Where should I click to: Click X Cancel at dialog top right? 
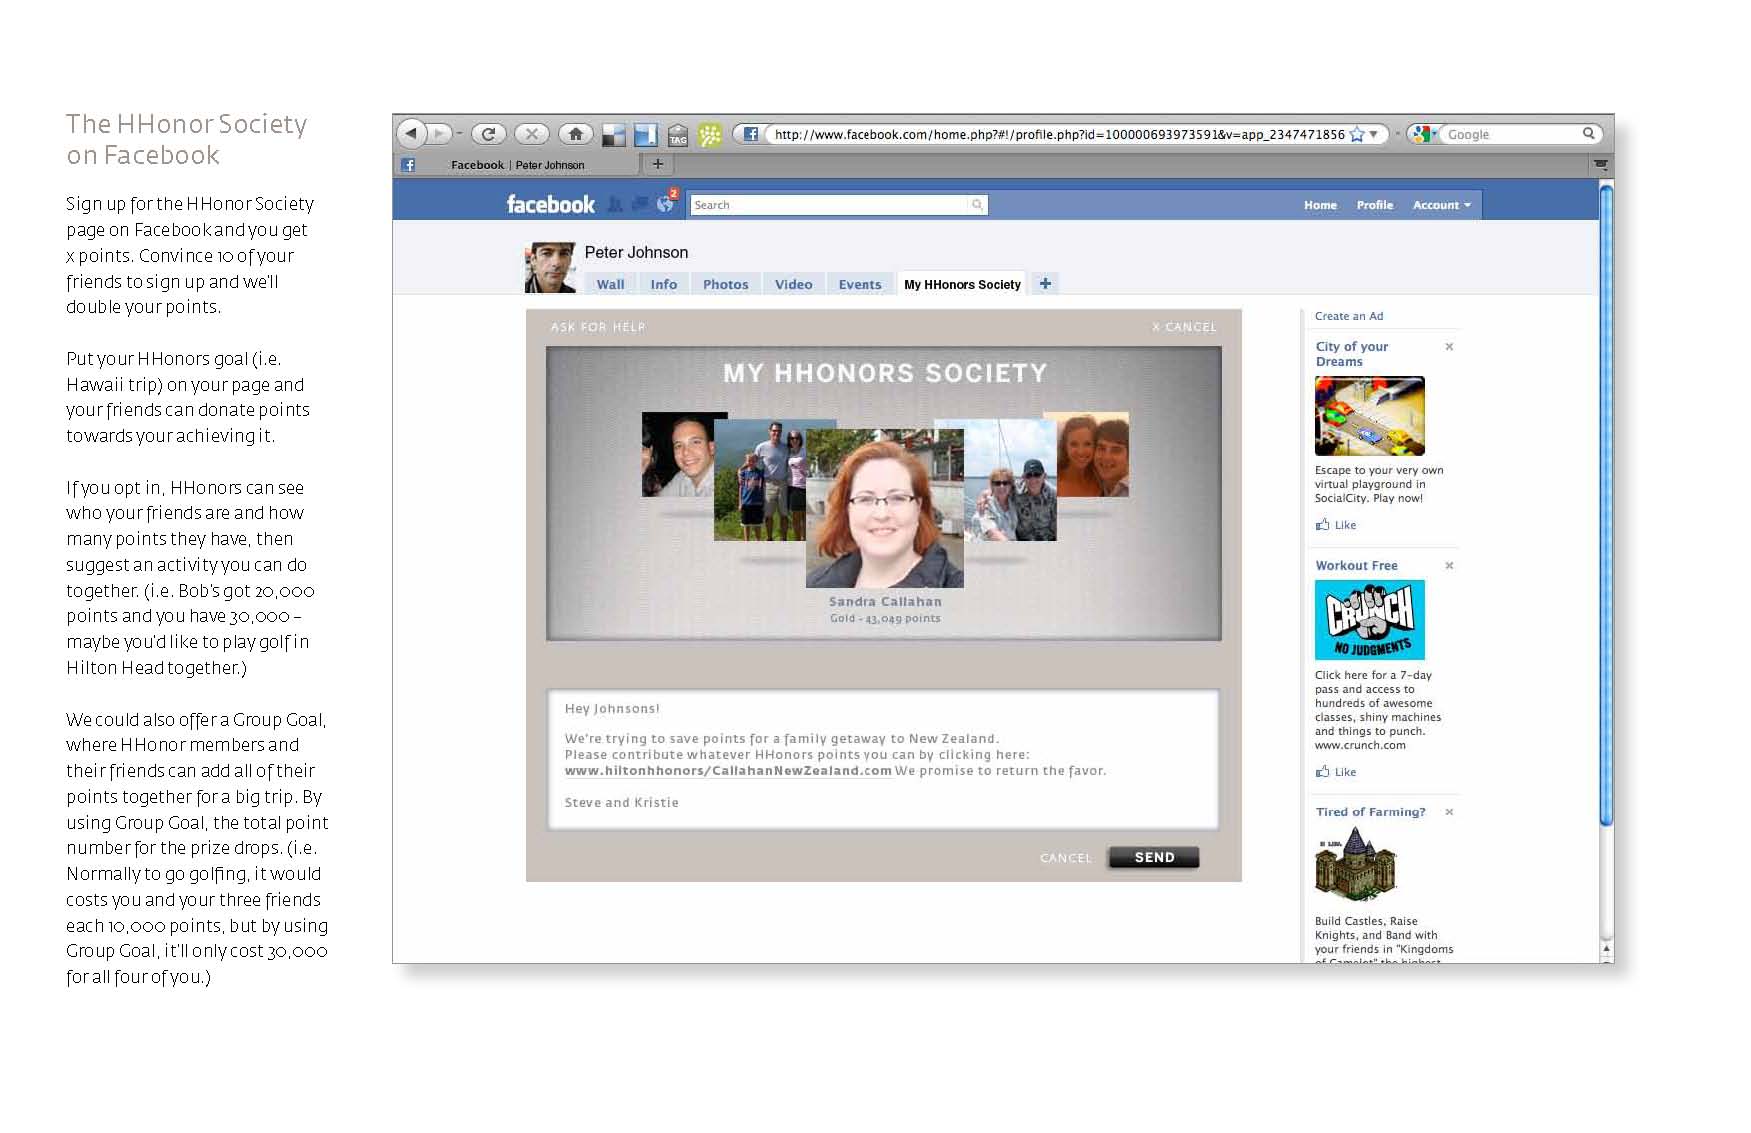pos(1184,327)
